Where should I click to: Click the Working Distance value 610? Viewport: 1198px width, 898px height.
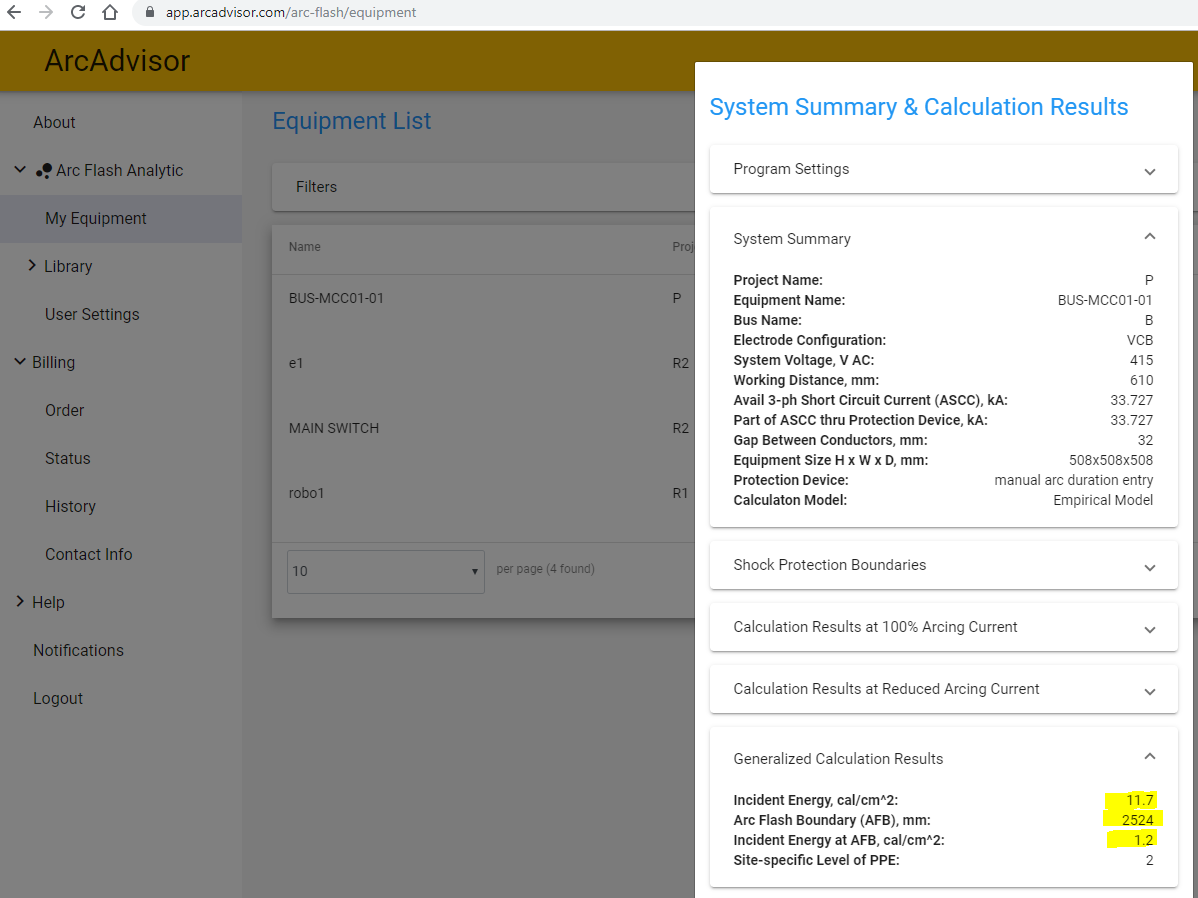[x=1141, y=380]
